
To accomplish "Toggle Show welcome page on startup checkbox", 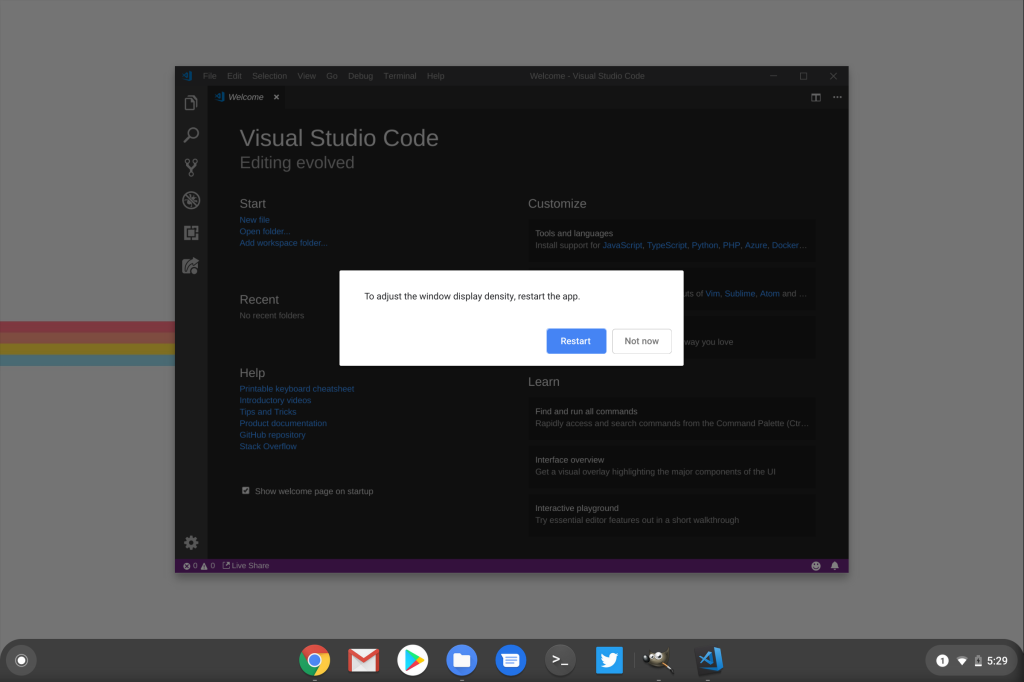I will pyautogui.click(x=246, y=491).
